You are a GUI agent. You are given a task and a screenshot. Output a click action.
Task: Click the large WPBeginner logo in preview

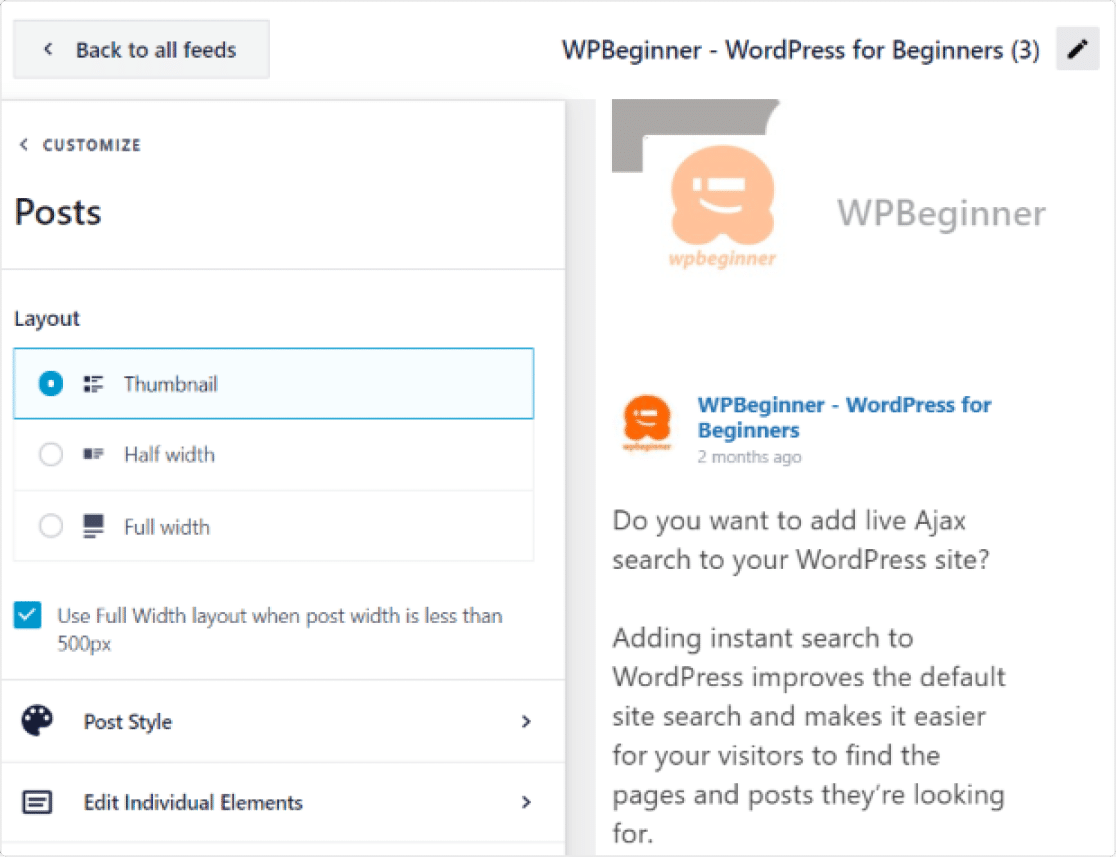pyautogui.click(x=722, y=206)
